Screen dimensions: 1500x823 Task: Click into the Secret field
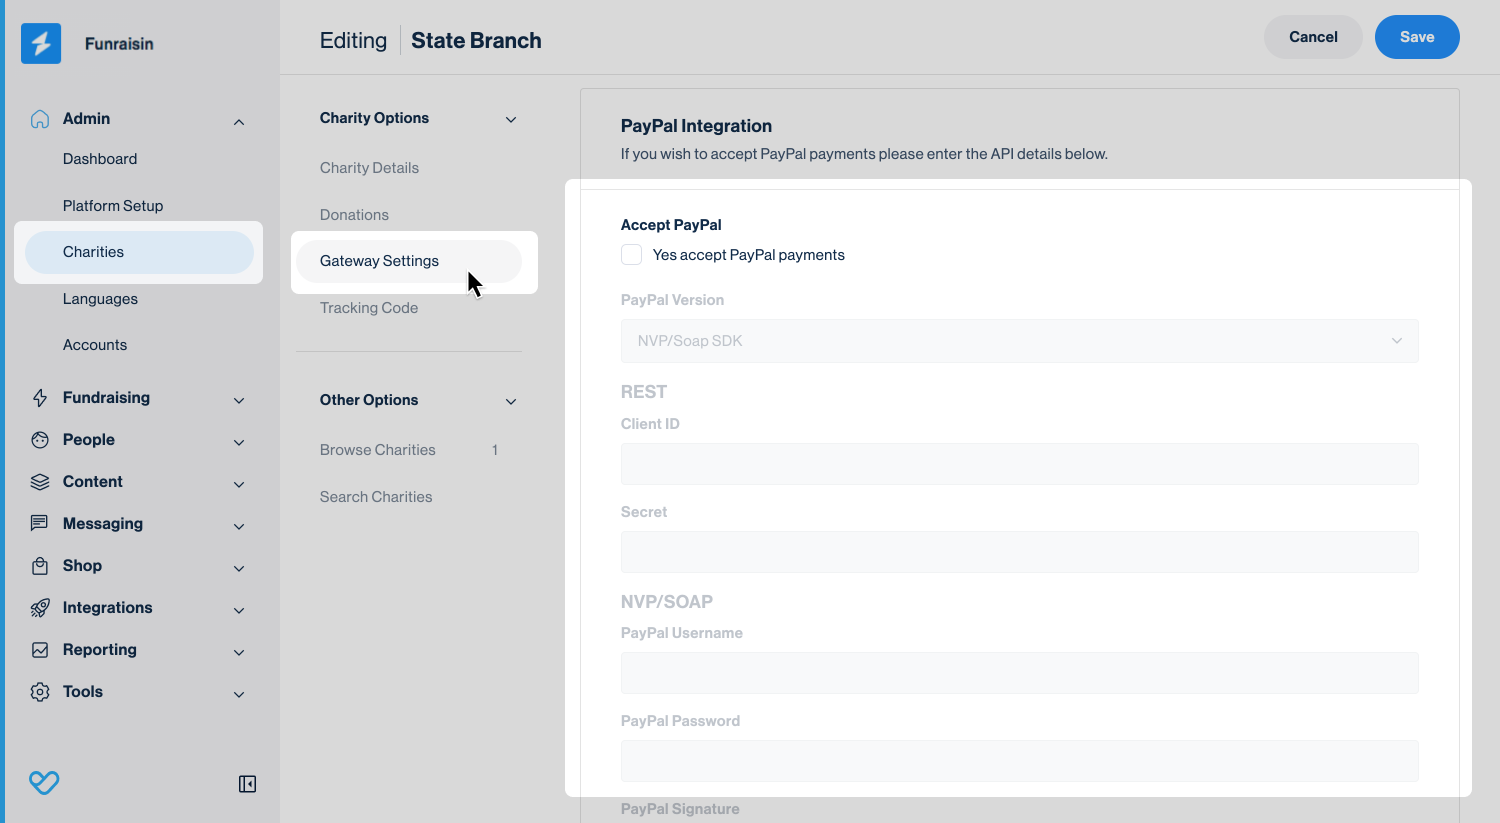1020,552
